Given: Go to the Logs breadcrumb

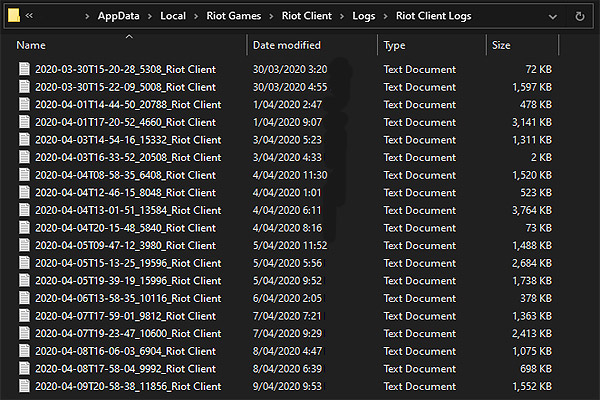Looking at the screenshot, I should coord(364,16).
